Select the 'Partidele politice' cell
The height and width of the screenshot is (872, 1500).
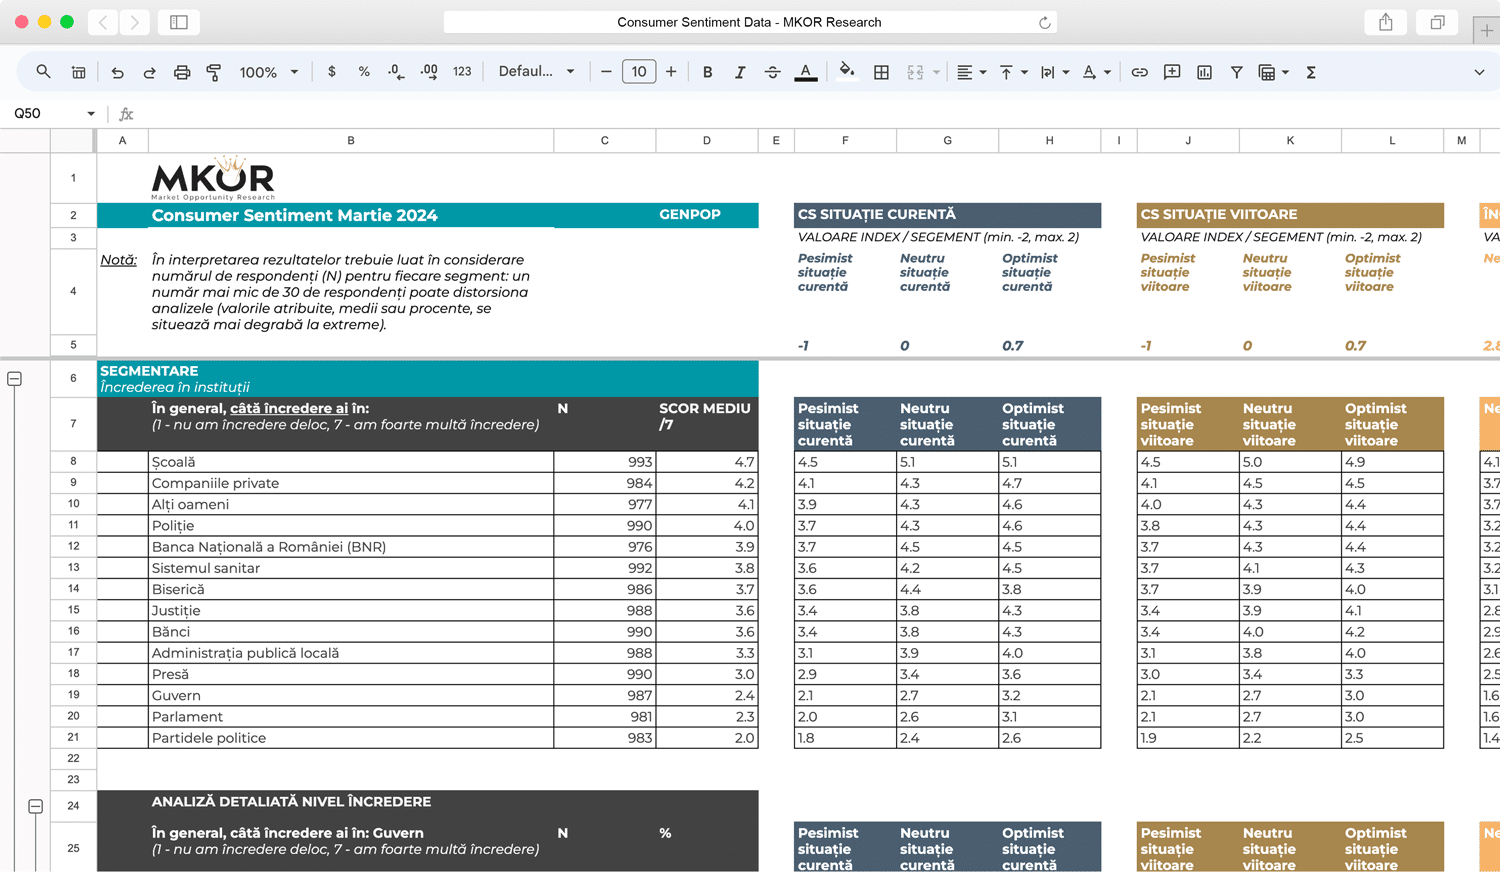pyautogui.click(x=351, y=738)
